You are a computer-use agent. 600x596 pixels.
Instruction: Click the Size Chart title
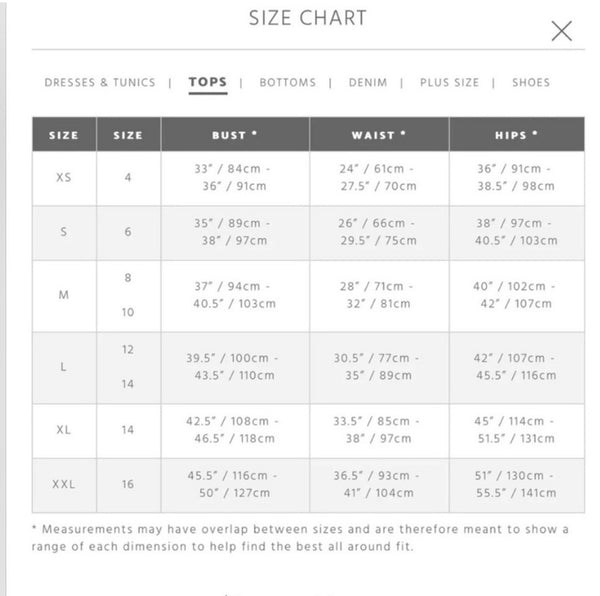(x=307, y=18)
